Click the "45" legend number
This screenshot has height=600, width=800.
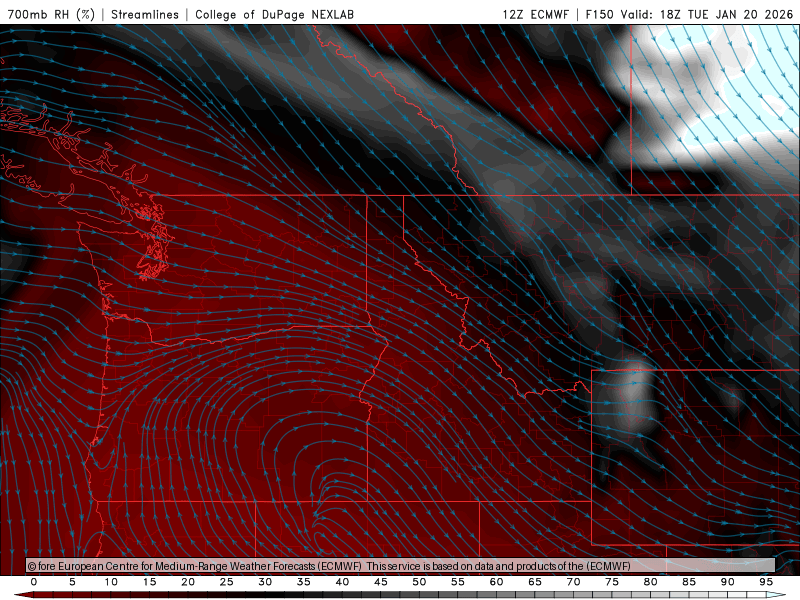tap(381, 582)
